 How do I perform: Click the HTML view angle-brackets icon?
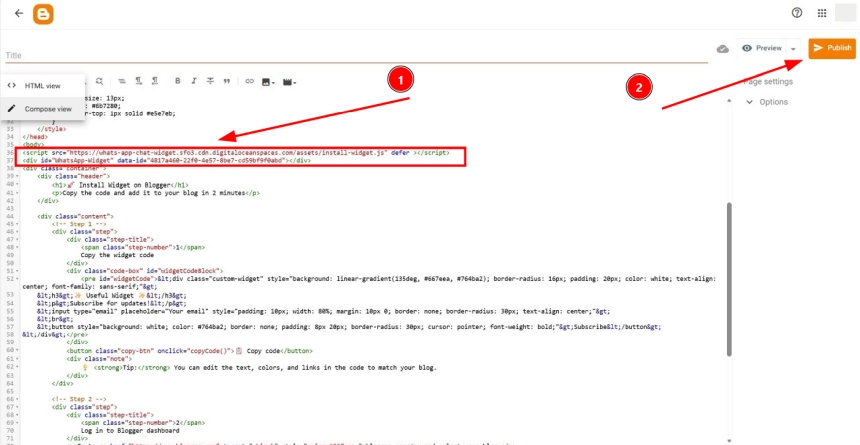12,86
